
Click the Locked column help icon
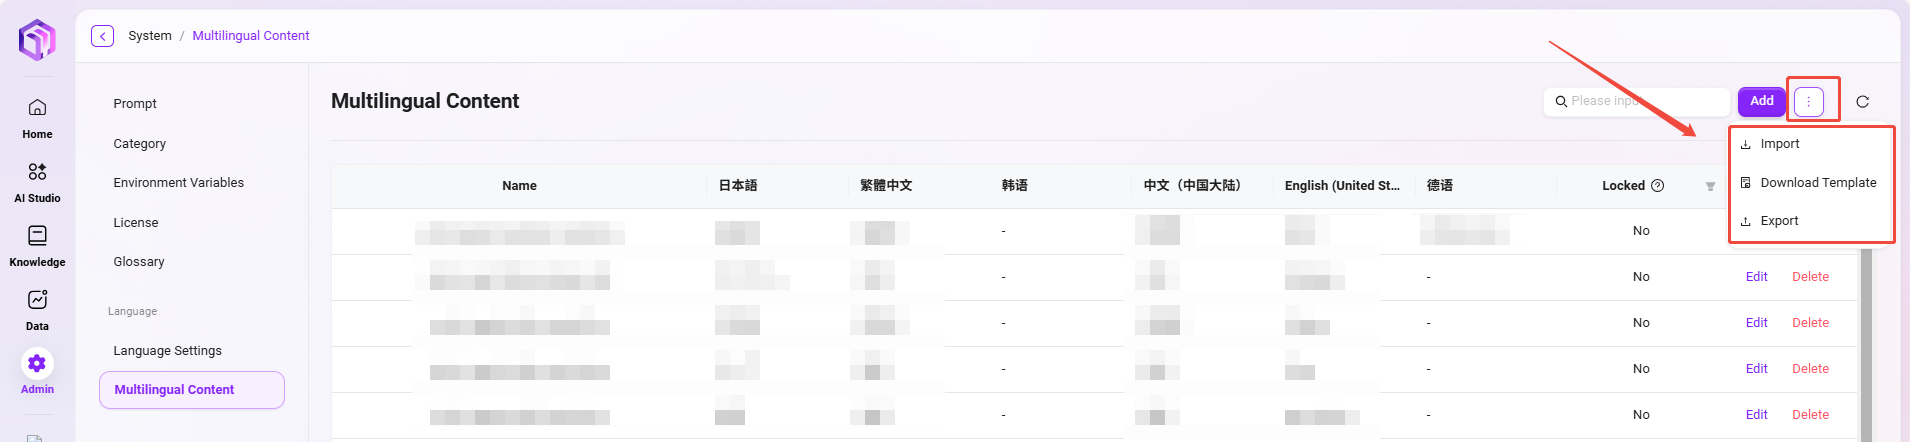pyautogui.click(x=1657, y=186)
